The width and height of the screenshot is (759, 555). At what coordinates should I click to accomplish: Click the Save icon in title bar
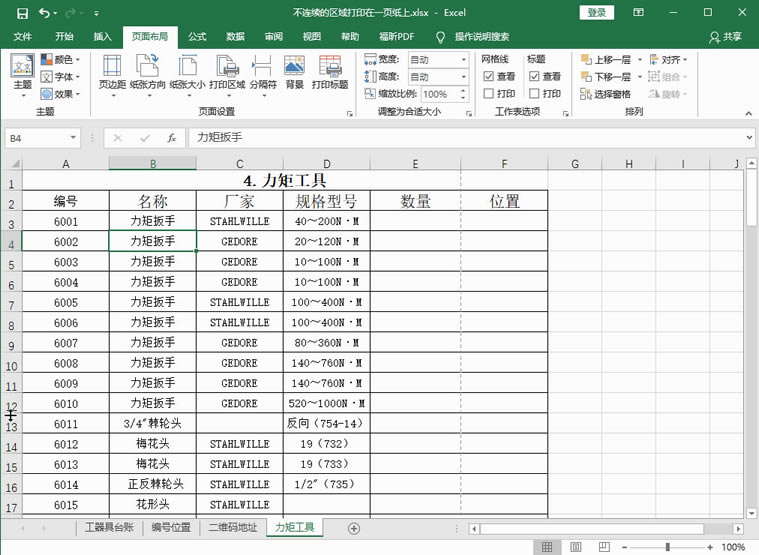[x=22, y=13]
